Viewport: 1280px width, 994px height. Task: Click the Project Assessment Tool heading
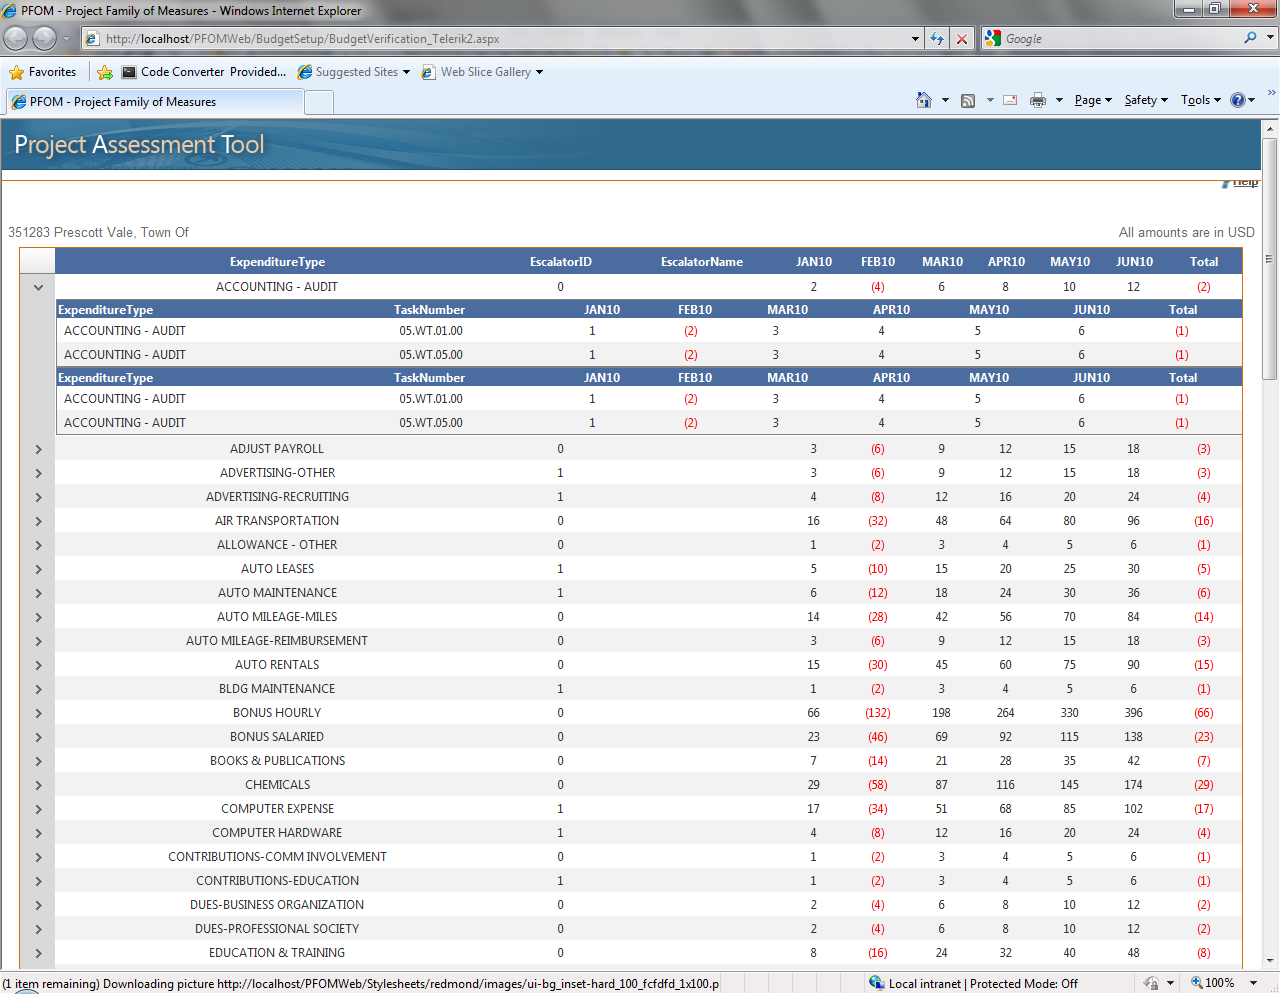pos(139,145)
